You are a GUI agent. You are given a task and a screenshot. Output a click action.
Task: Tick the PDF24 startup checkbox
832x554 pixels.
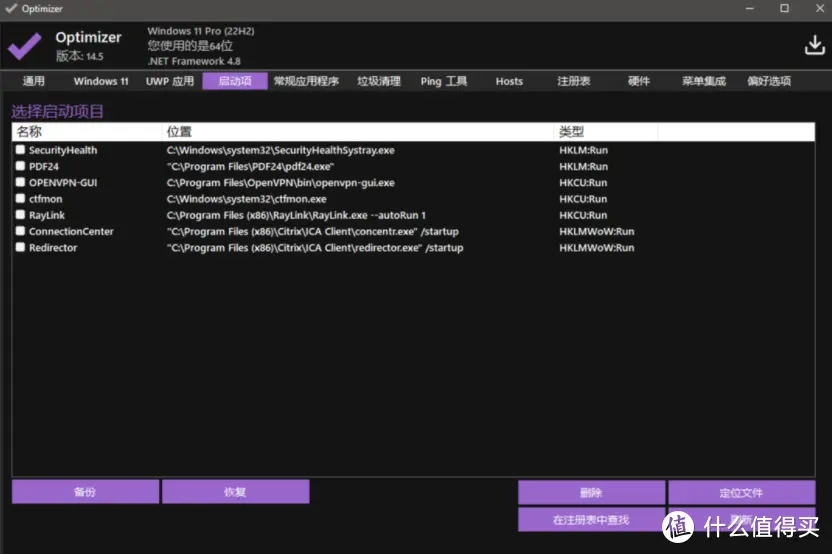click(x=20, y=166)
